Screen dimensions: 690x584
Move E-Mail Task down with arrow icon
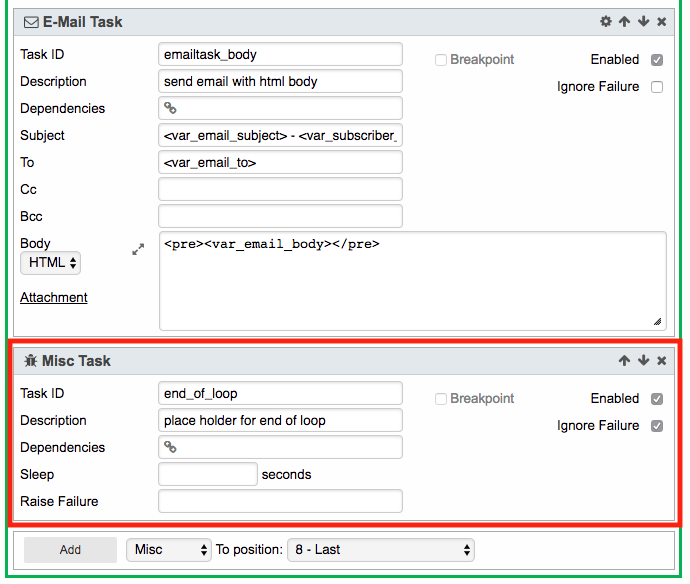point(643,21)
